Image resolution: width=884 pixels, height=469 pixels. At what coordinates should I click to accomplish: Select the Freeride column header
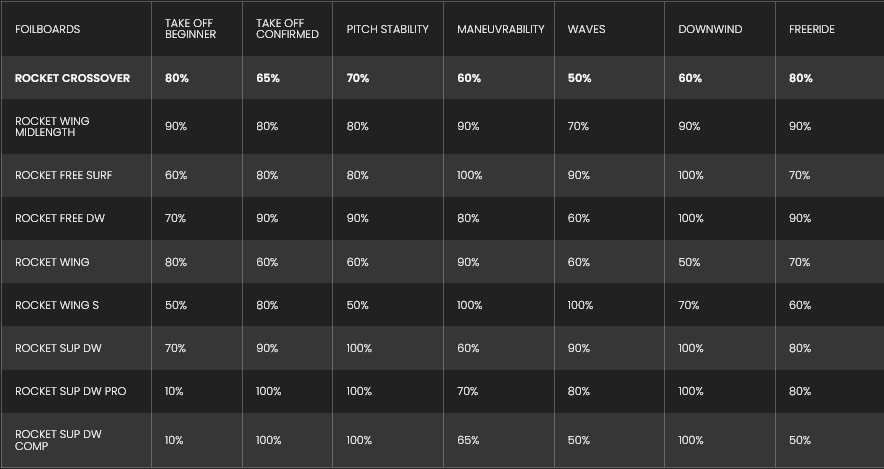(811, 30)
